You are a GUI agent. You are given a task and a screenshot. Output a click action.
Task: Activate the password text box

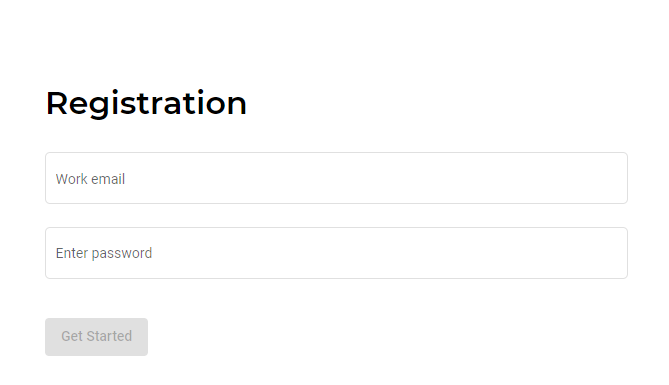pyautogui.click(x=336, y=253)
